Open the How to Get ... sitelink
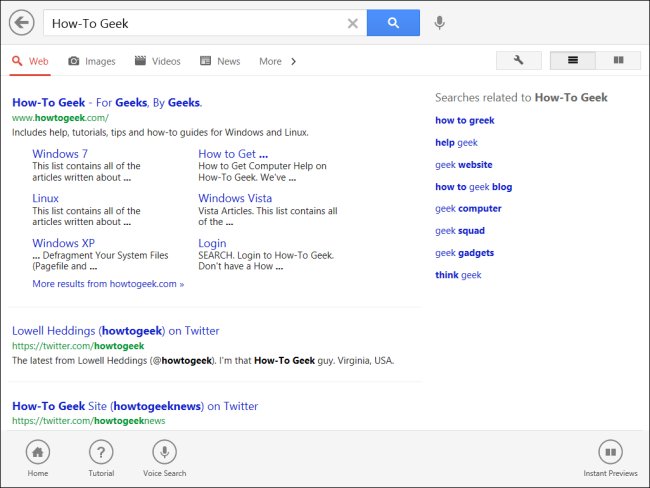This screenshot has height=488, width=650. (233, 154)
